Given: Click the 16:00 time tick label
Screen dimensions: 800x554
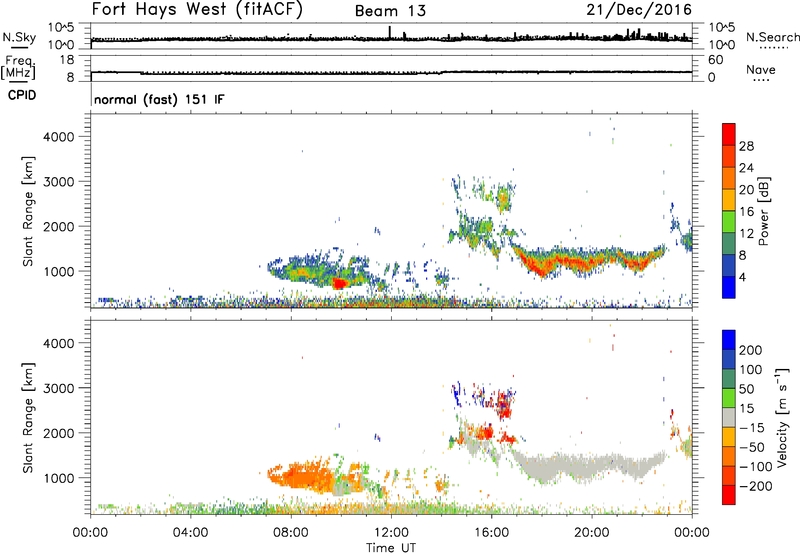Looking at the screenshot, I should (491, 533).
